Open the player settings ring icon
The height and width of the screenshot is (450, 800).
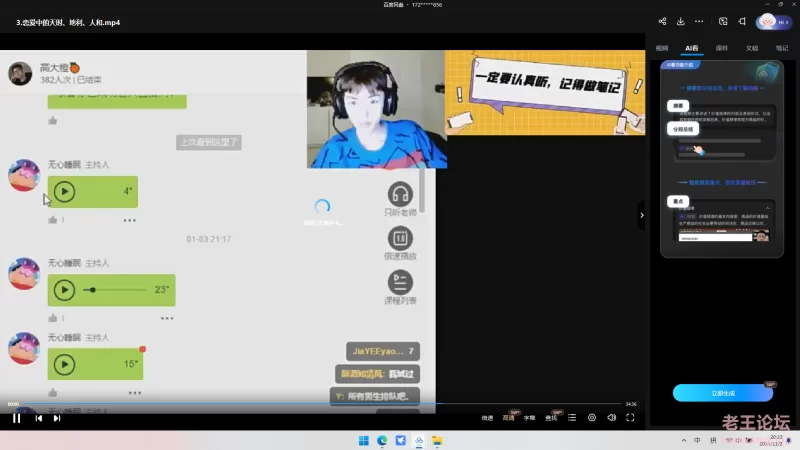pos(592,418)
